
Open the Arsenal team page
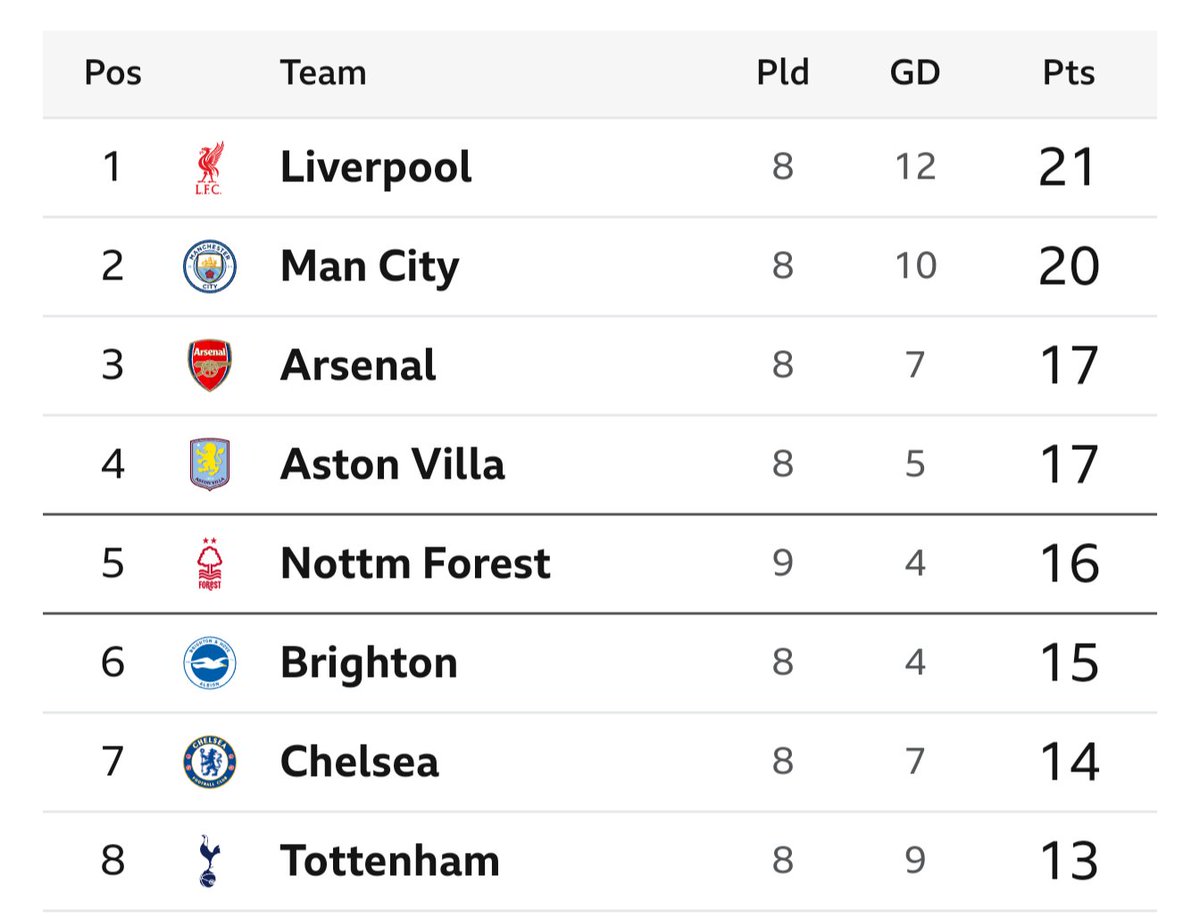point(358,365)
